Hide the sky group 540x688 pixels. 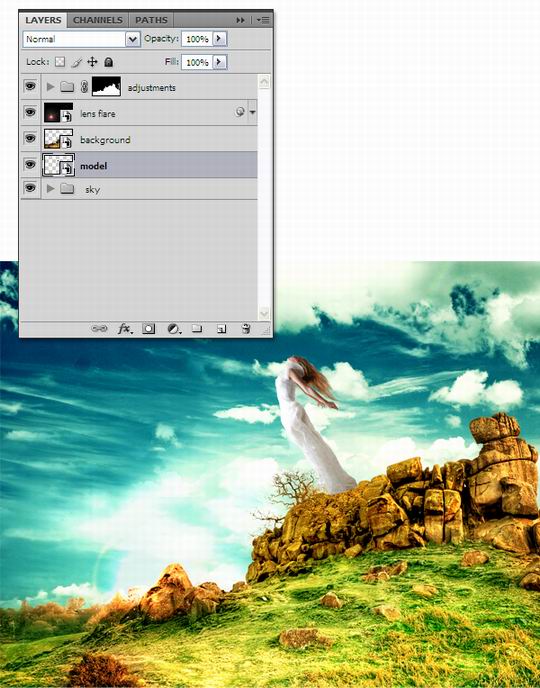pos(30,188)
